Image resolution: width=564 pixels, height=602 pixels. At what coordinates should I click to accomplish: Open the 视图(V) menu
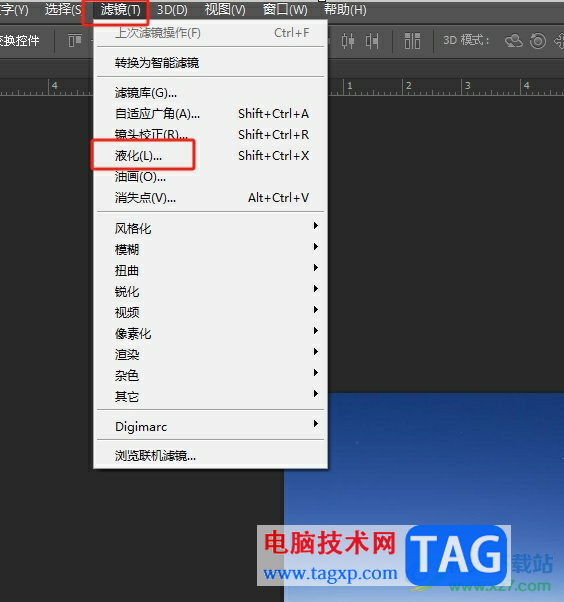coord(225,9)
